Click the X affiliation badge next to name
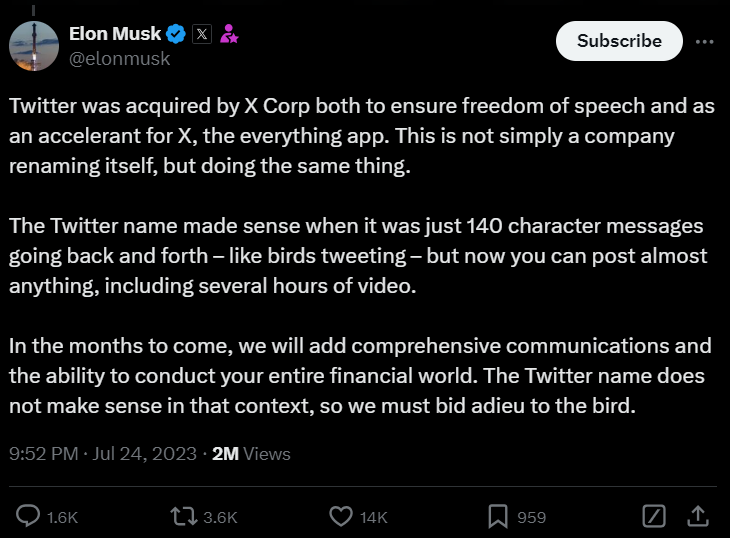 pos(203,34)
